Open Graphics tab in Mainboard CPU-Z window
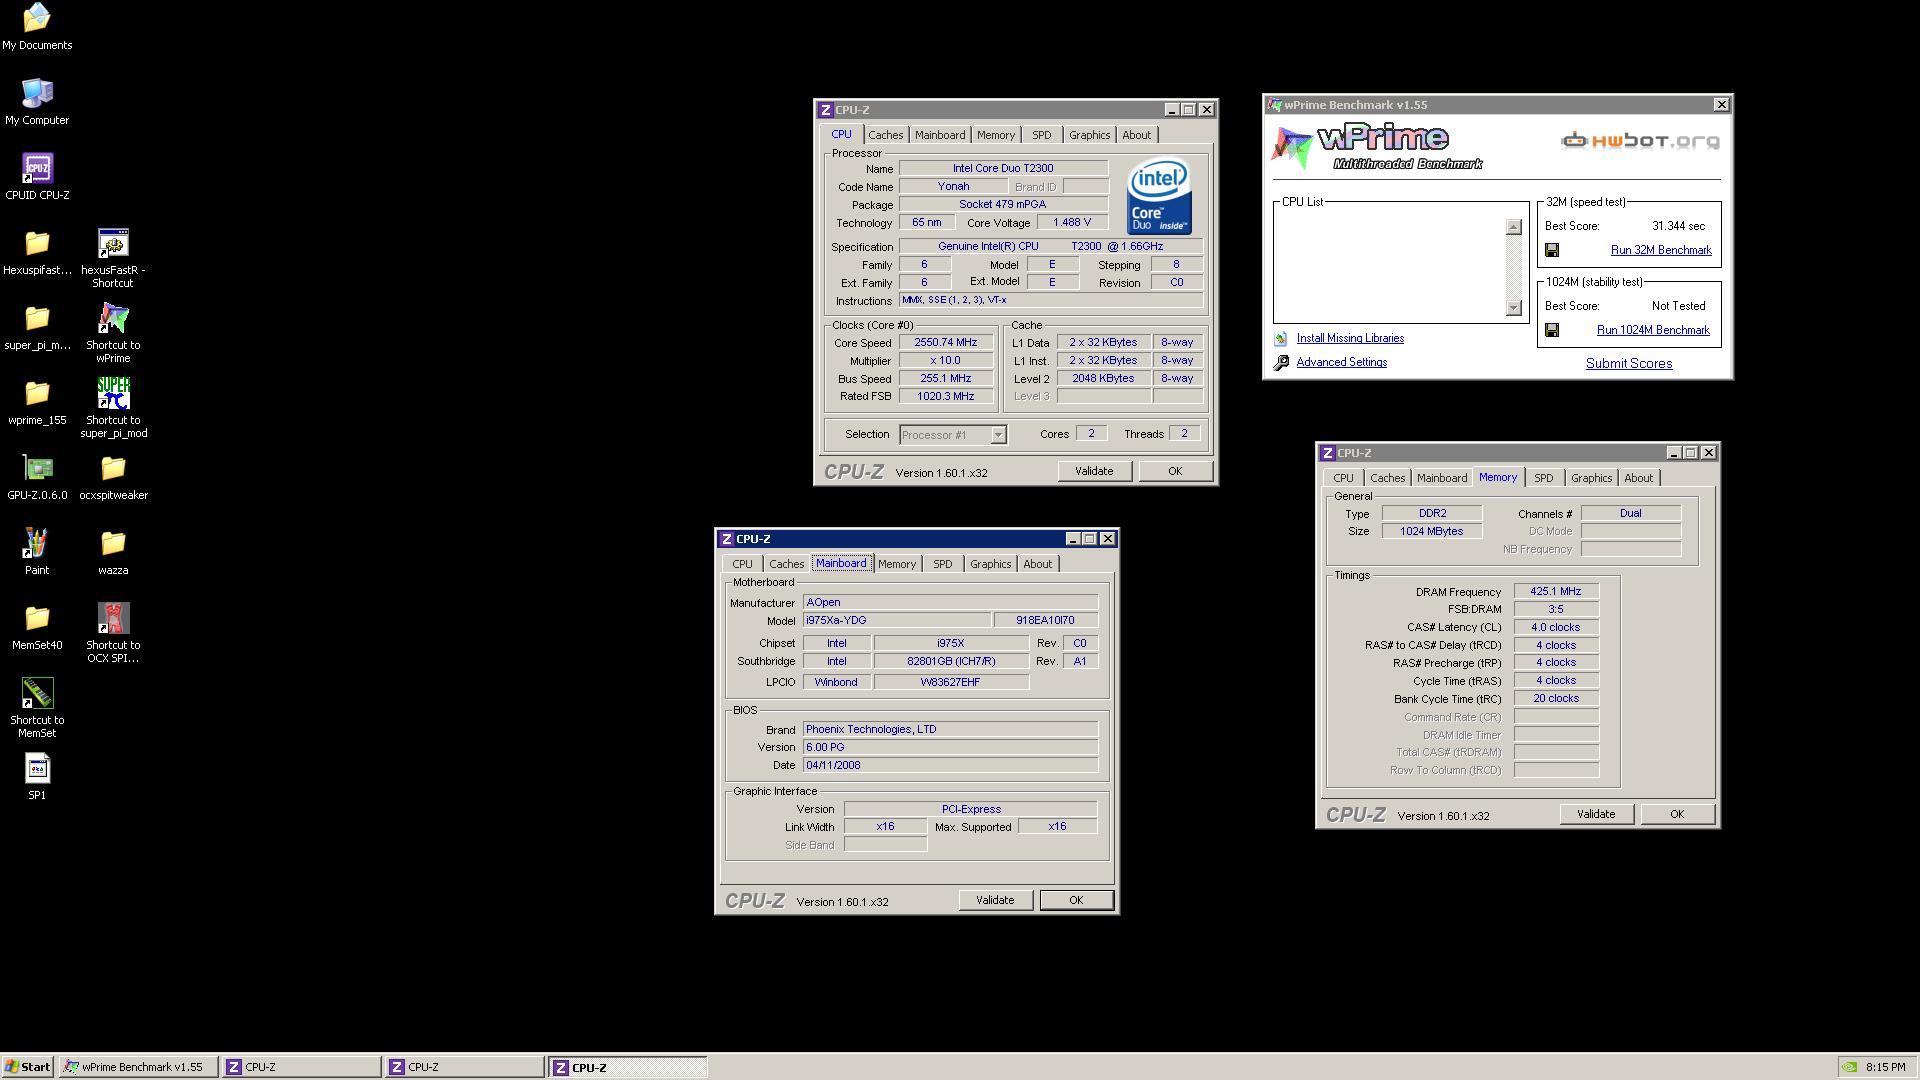 tap(990, 564)
